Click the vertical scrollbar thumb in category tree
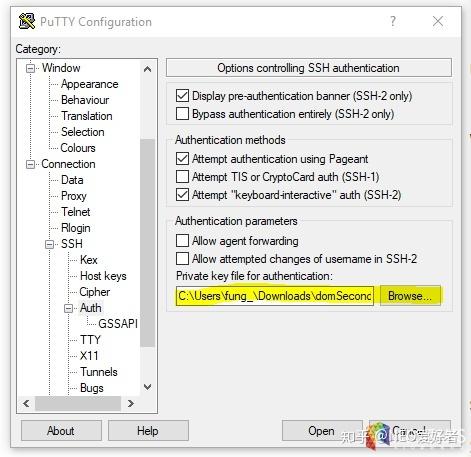471x457 pixels. point(147,243)
